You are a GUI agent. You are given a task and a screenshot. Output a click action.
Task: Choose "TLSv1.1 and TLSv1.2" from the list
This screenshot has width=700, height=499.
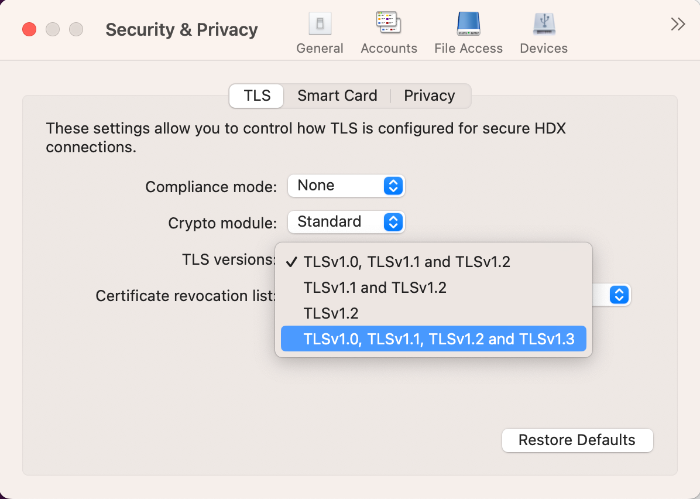(375, 288)
